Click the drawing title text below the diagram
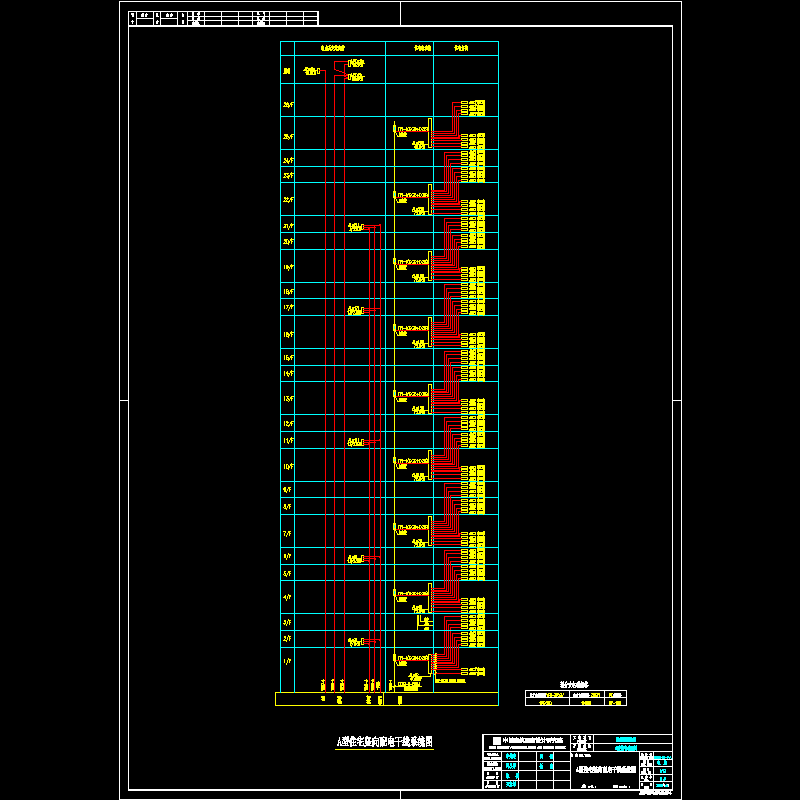The height and width of the screenshot is (800, 800). point(383,742)
